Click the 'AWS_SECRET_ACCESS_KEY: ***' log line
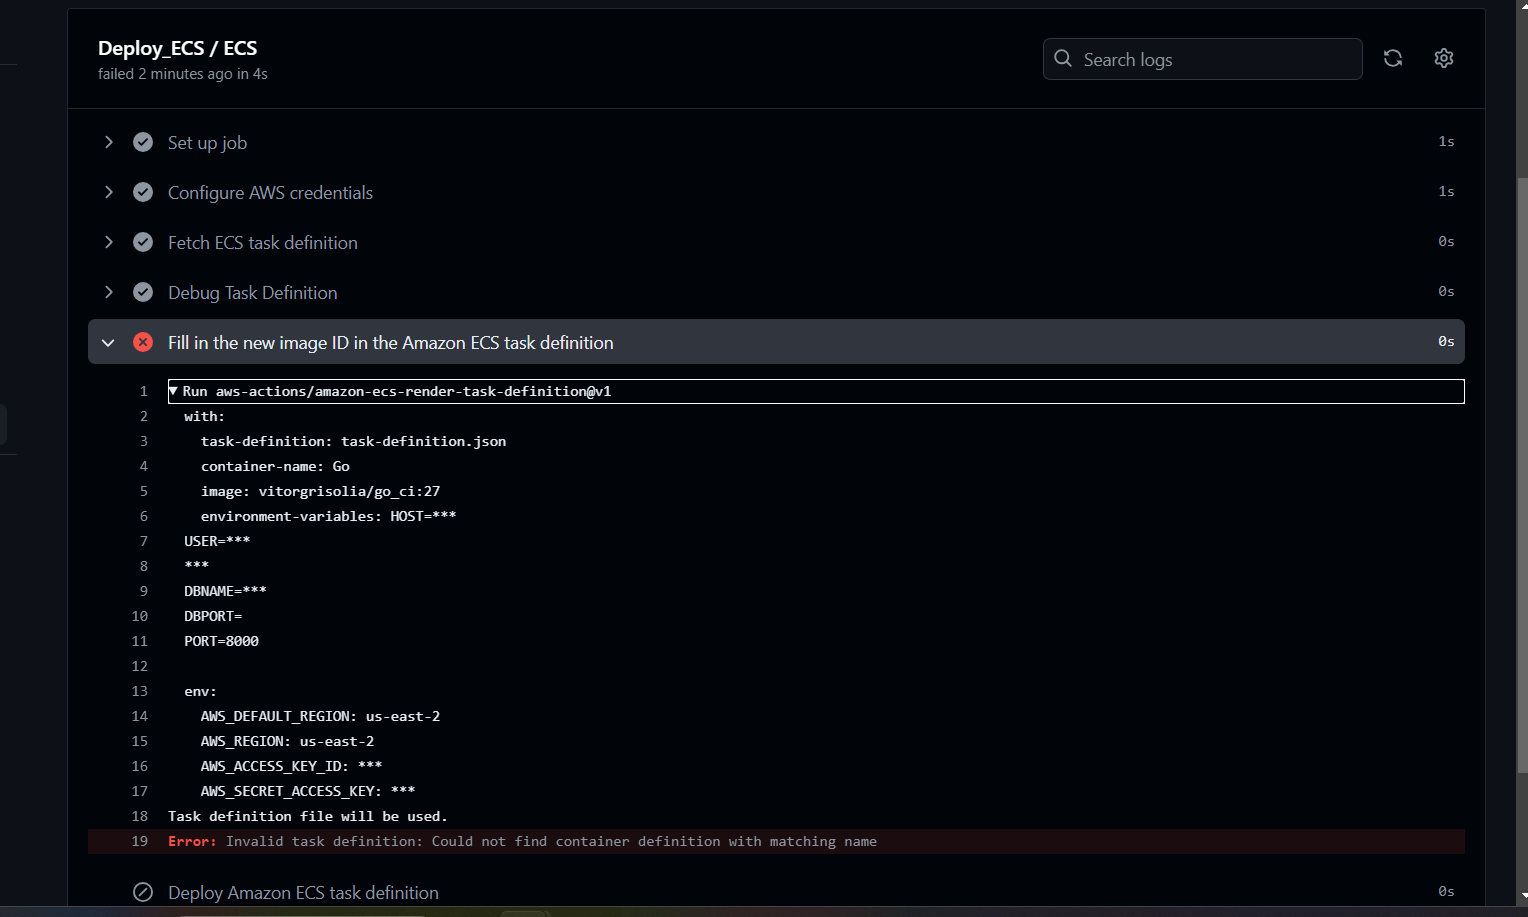 point(308,791)
